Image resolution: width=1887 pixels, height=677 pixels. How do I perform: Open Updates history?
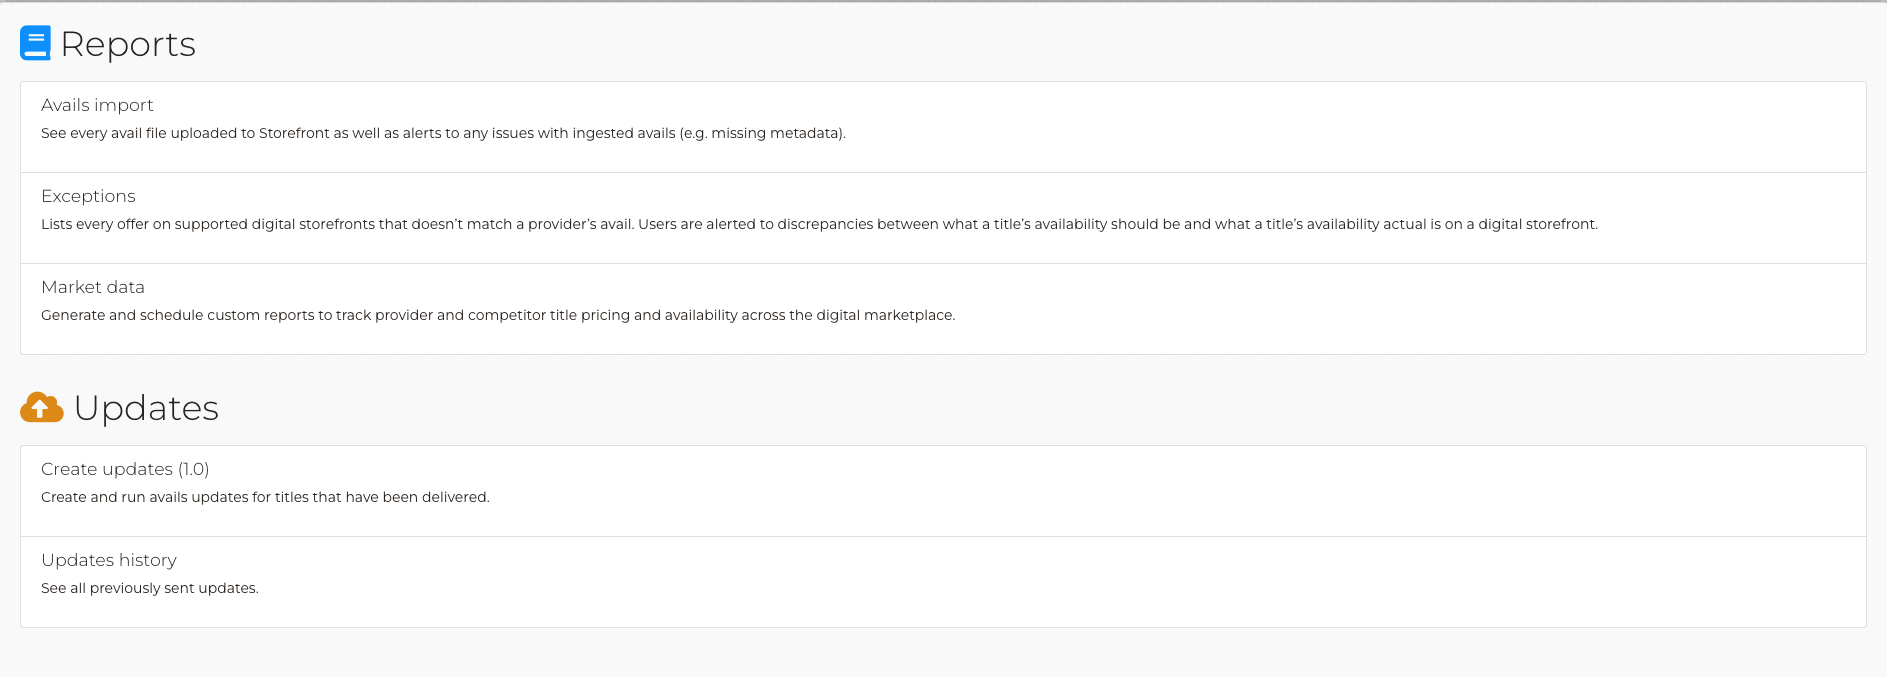(108, 560)
